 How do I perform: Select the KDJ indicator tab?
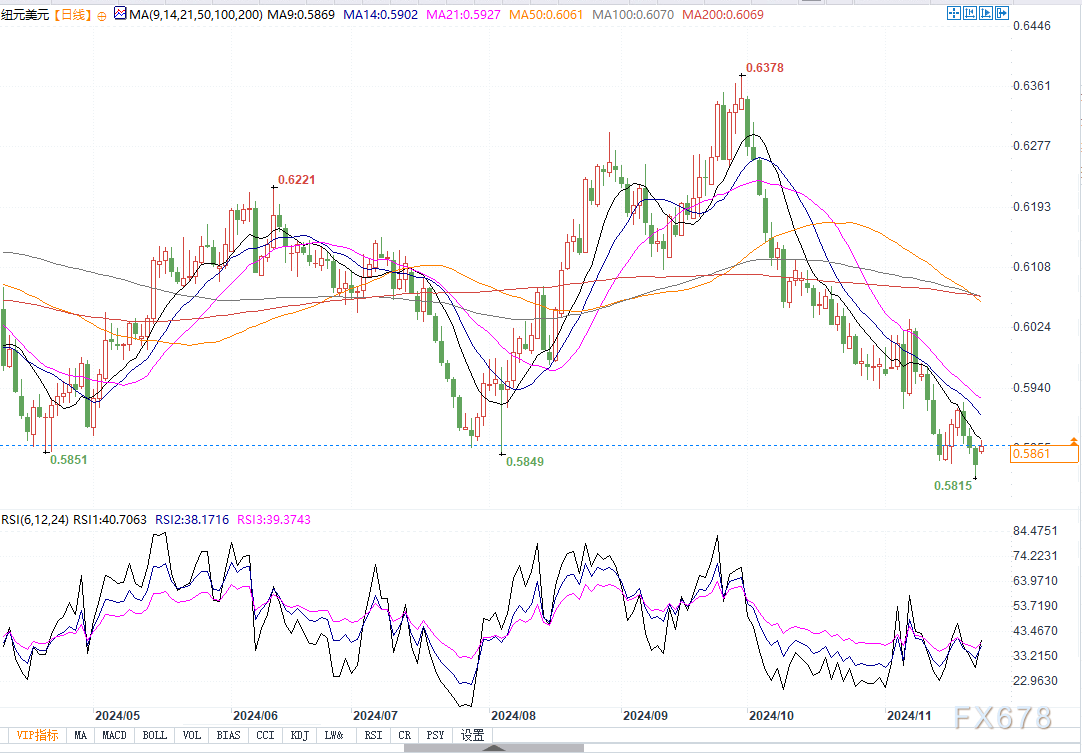(300, 735)
